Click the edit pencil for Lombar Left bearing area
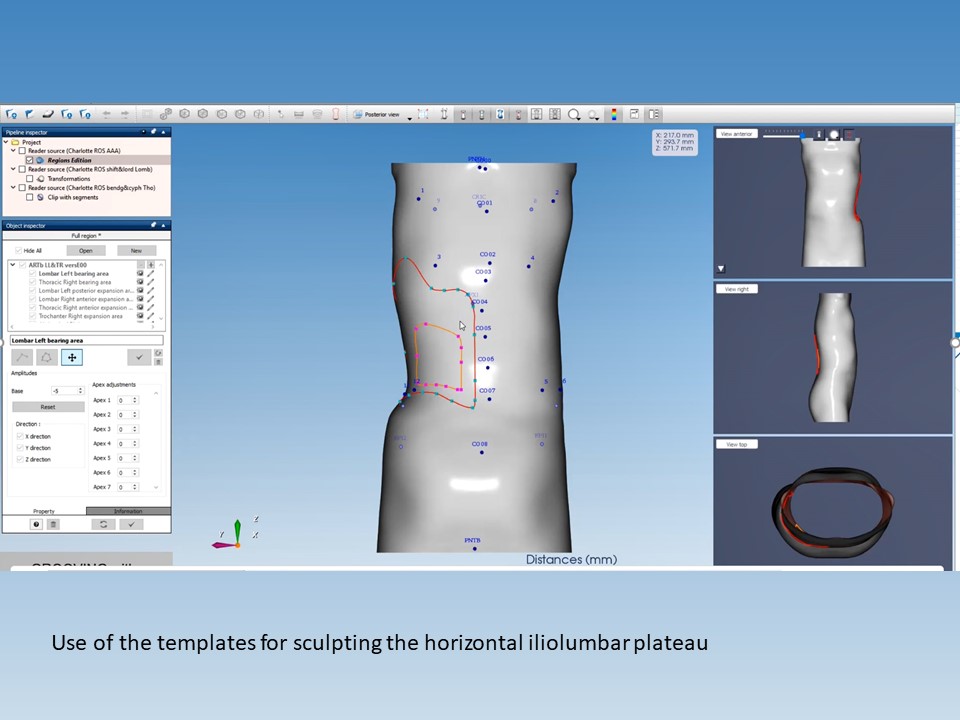The width and height of the screenshot is (960, 720). click(151, 274)
